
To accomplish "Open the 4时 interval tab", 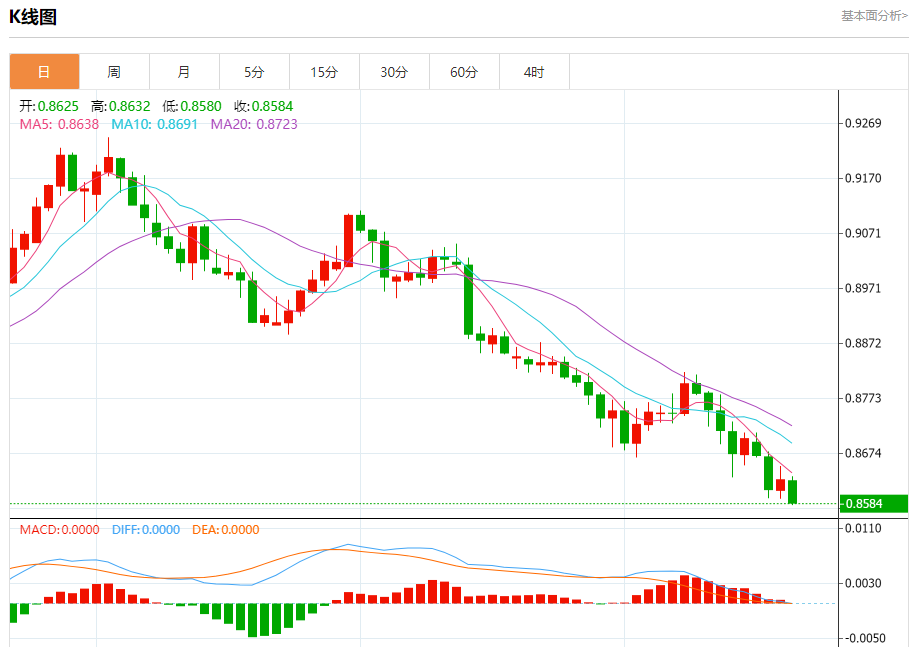I will (535, 72).
